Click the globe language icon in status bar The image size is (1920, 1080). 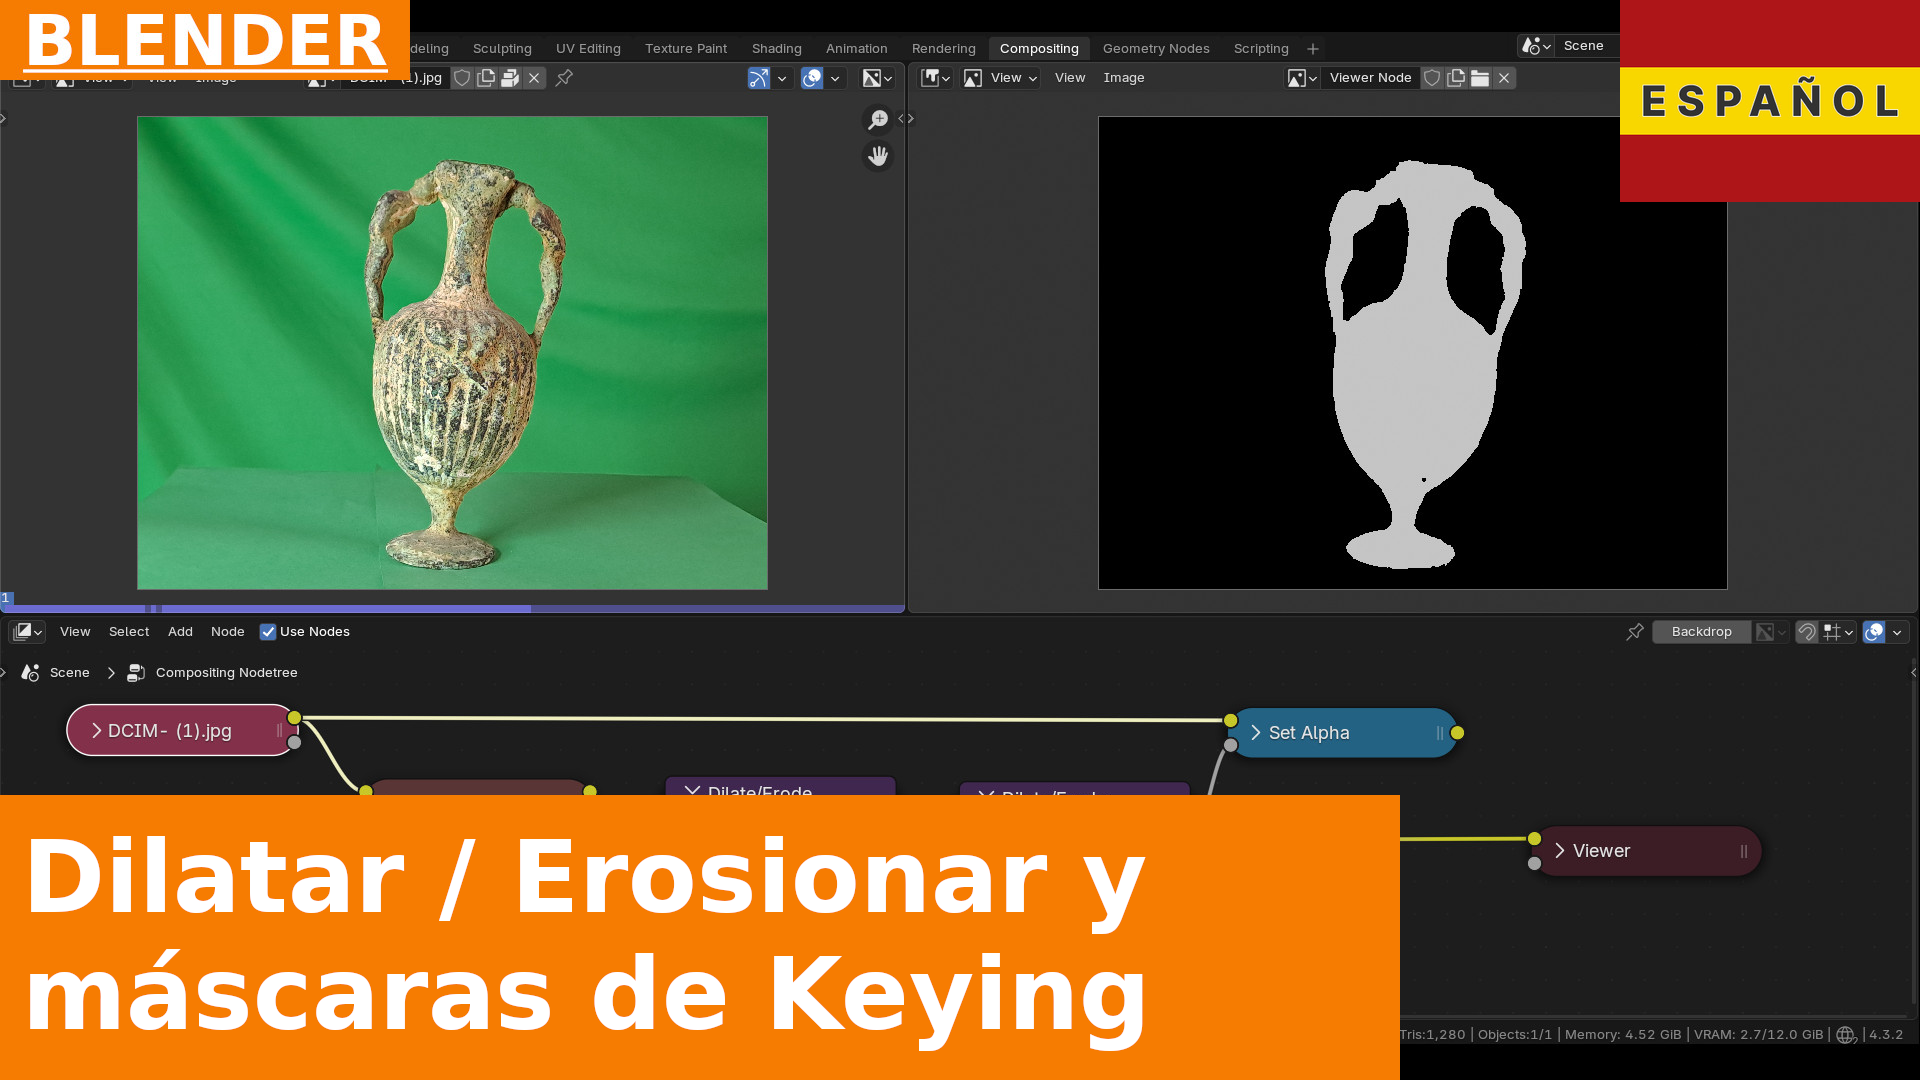[1846, 1035]
